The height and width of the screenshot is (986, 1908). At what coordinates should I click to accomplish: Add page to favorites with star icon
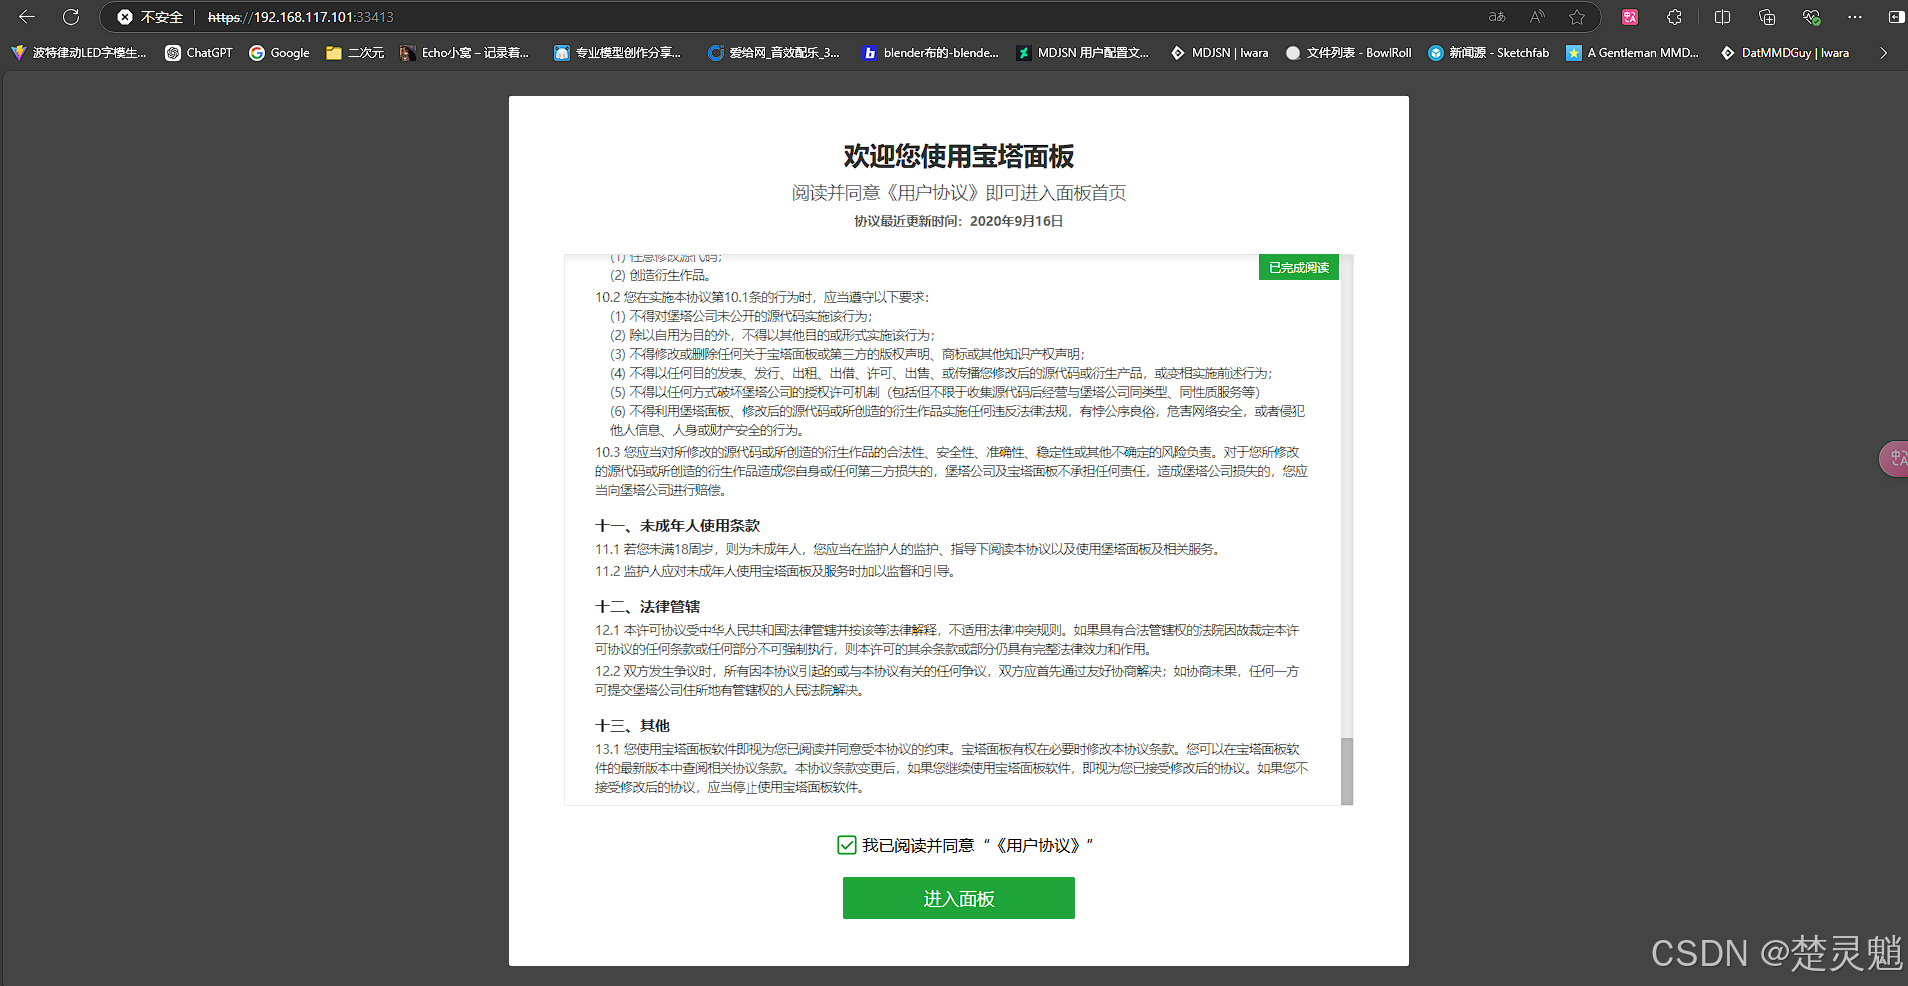1577,17
